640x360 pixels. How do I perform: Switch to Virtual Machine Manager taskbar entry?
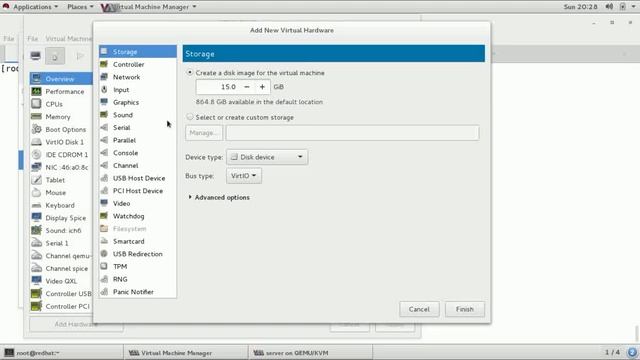(186, 353)
